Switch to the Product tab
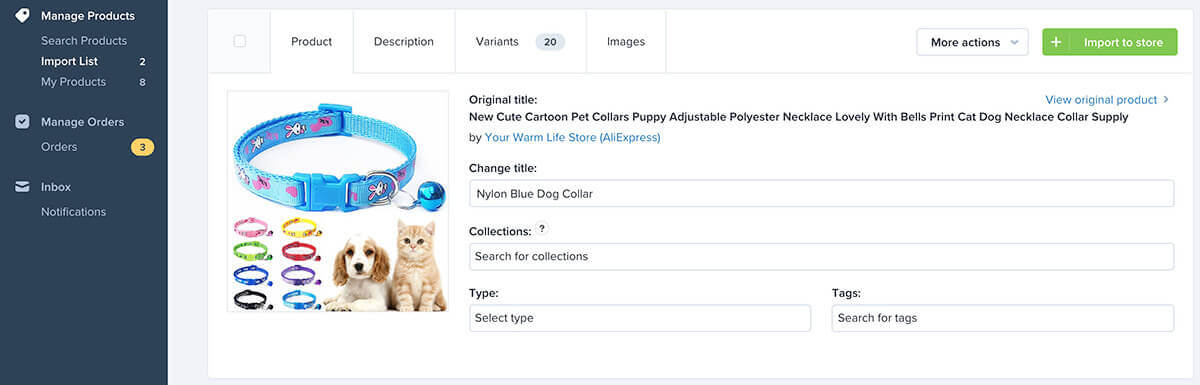 311,42
